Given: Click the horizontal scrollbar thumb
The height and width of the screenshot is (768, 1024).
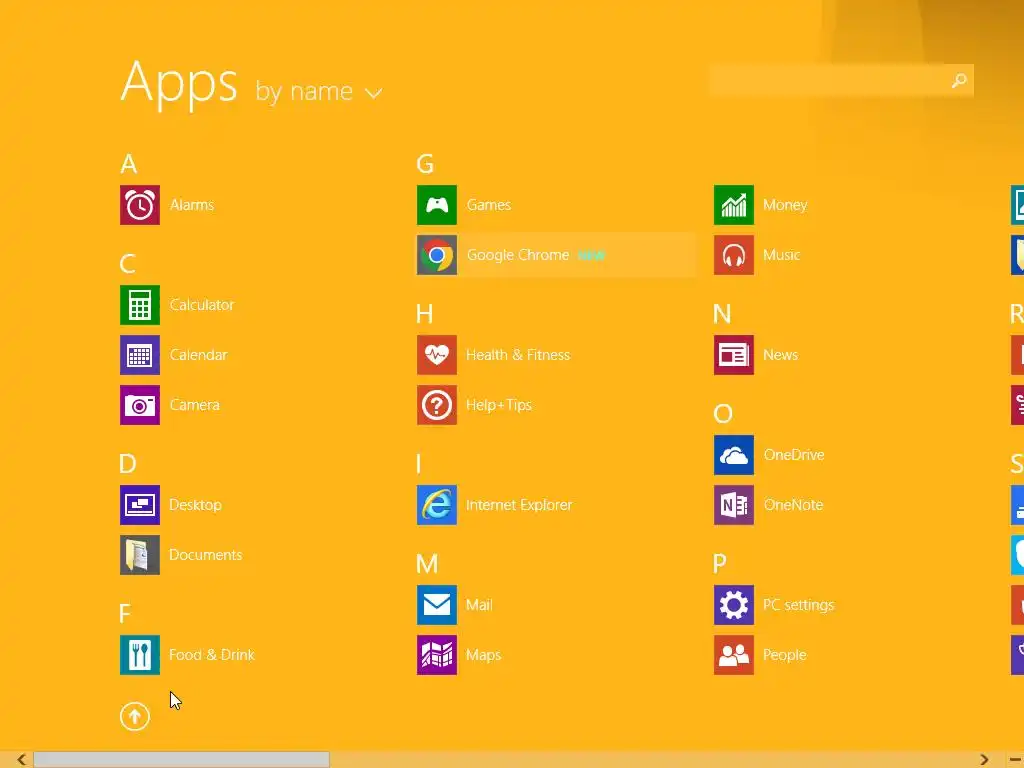Looking at the screenshot, I should tap(182, 760).
